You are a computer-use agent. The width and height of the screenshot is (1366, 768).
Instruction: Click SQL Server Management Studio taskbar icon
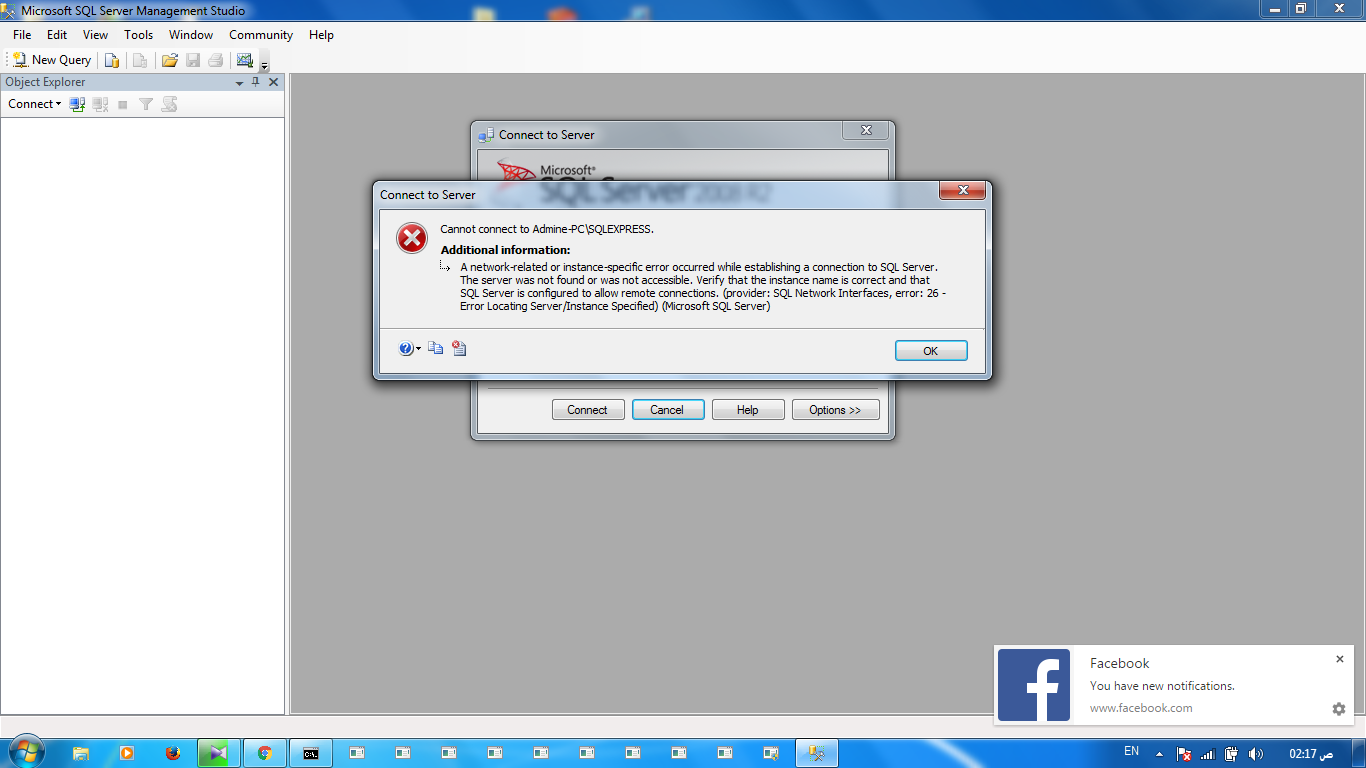tap(817, 753)
